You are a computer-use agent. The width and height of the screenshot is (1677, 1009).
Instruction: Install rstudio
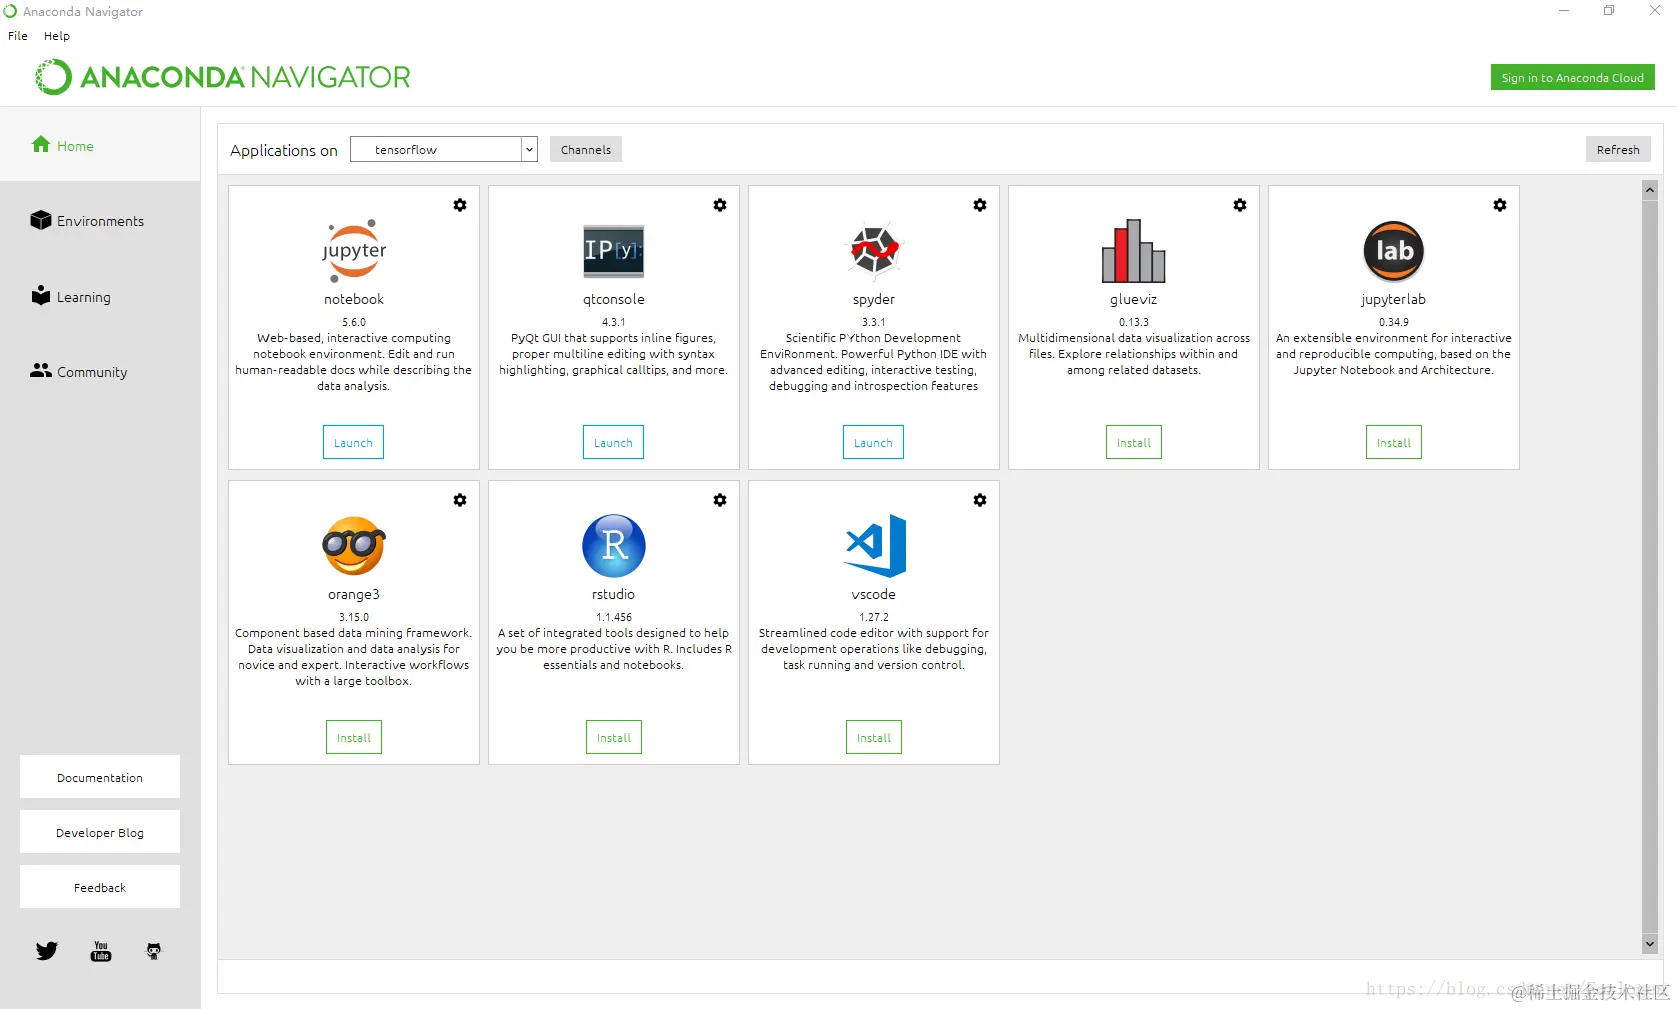(x=614, y=738)
